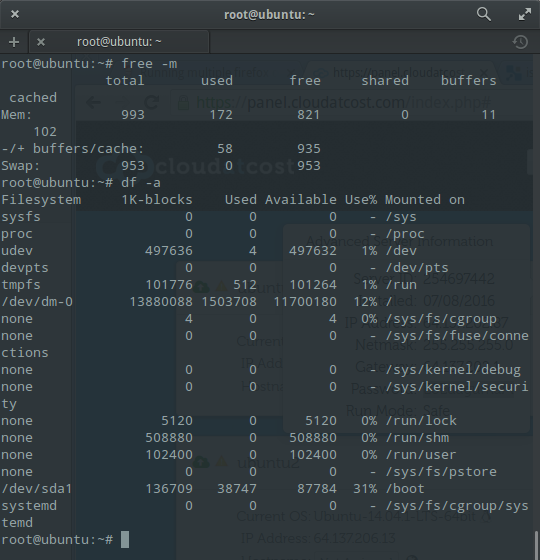The image size is (540, 560).
Task: Click the '/proc' mount point
Action: (405, 234)
